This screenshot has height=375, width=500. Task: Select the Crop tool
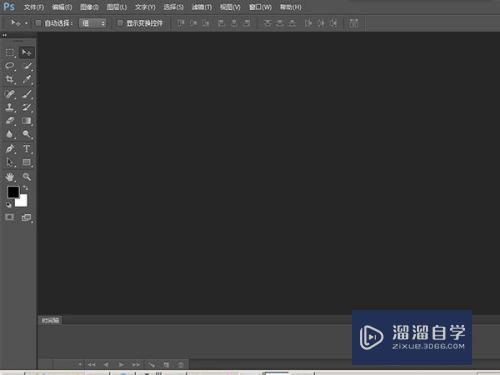pos(10,79)
